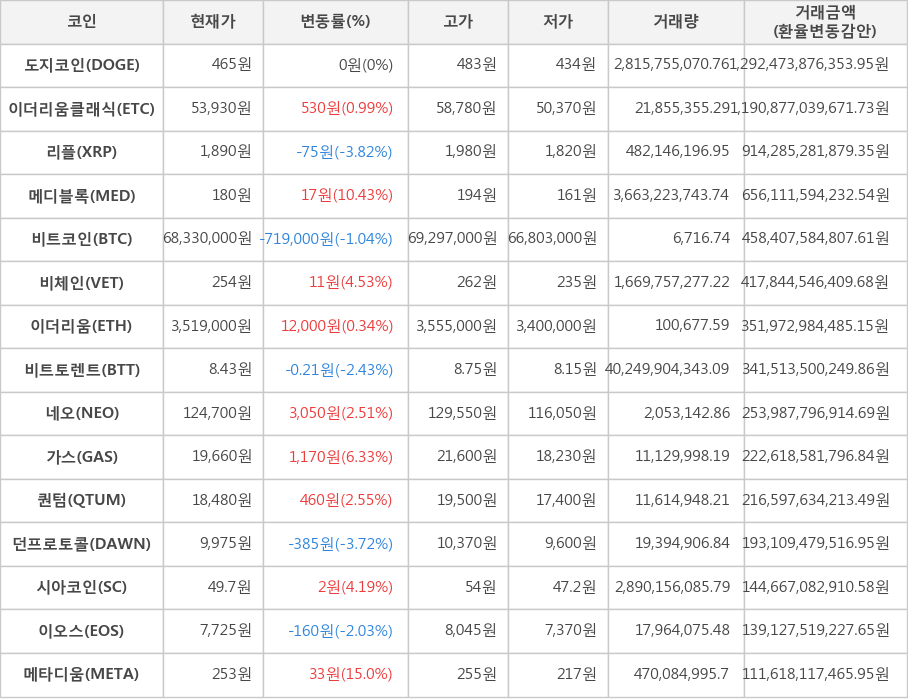The width and height of the screenshot is (908, 700).
Task: Click 퀀텀(QTUM) coin name
Action: [x=82, y=501]
